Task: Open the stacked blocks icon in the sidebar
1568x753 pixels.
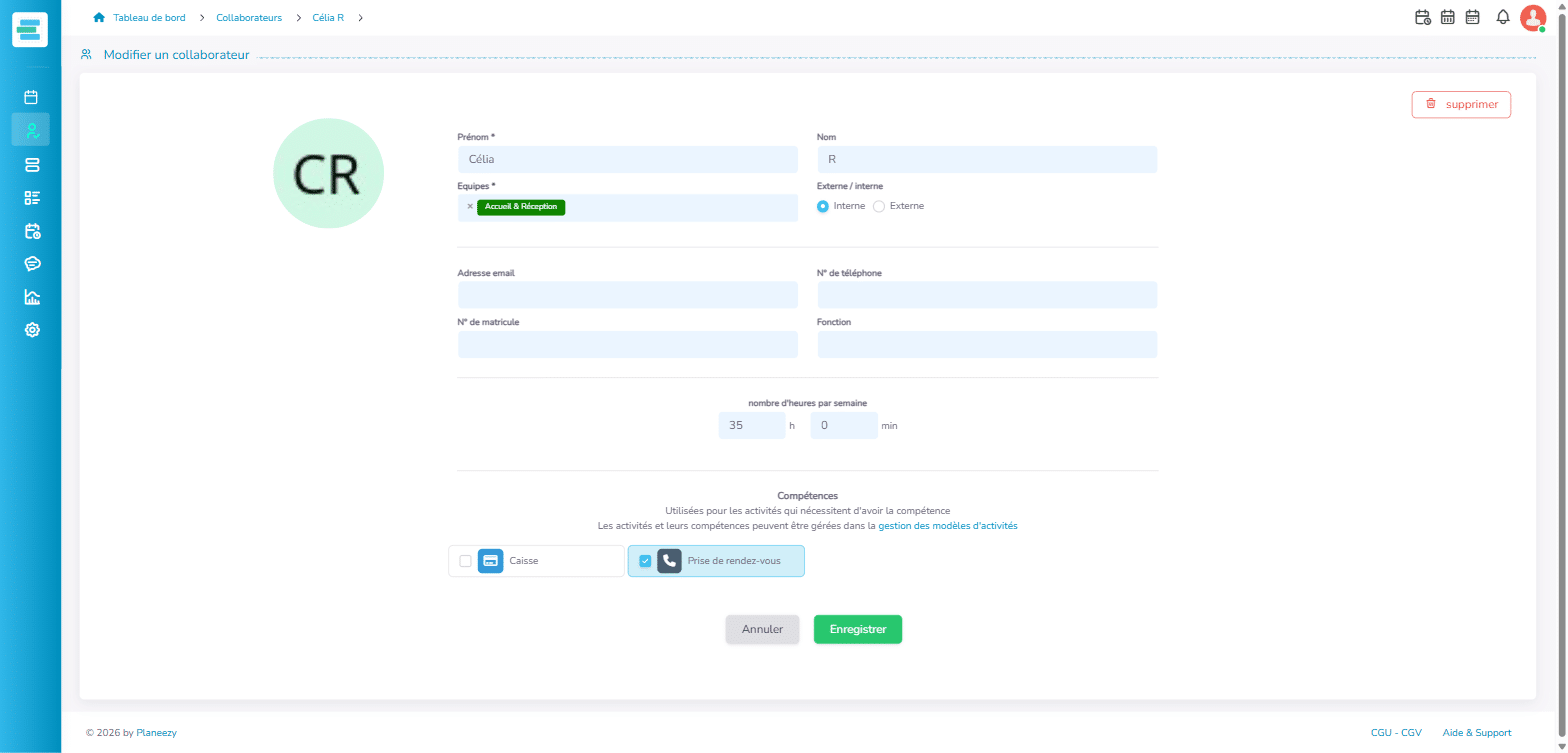Action: point(31,164)
